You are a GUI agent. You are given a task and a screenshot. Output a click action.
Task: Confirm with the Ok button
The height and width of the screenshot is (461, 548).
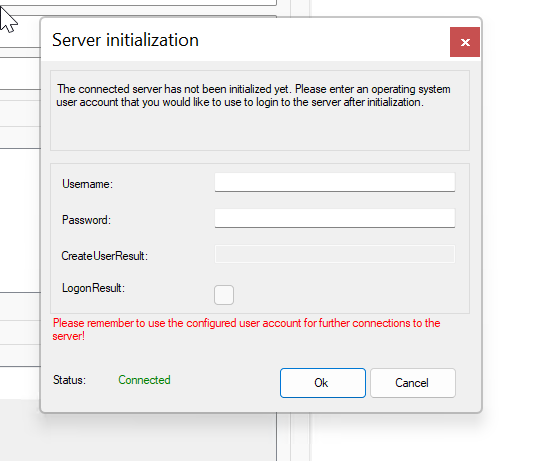(323, 383)
